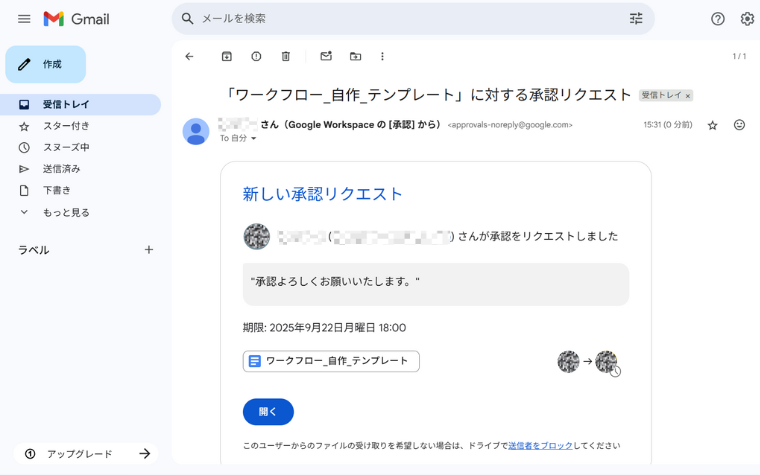The width and height of the screenshot is (760, 475).
Task: Open more actions three-dot menu
Action: point(382,56)
